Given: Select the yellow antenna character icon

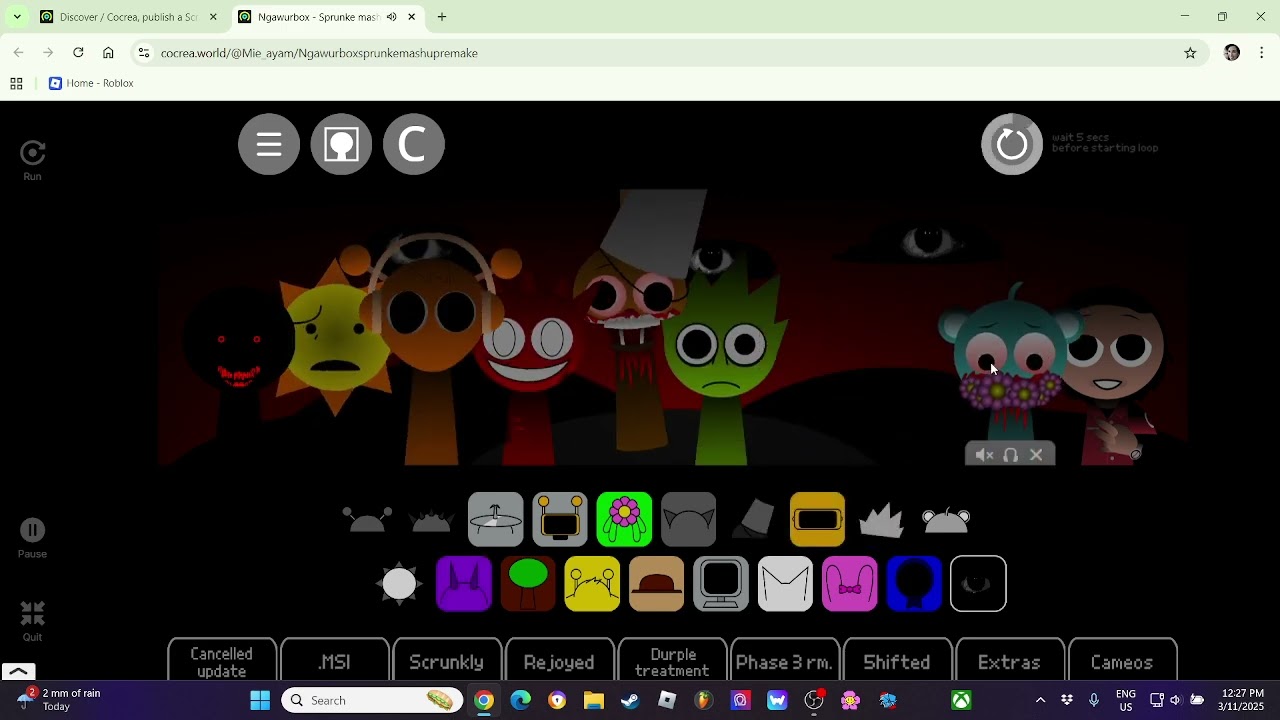Looking at the screenshot, I should (592, 583).
